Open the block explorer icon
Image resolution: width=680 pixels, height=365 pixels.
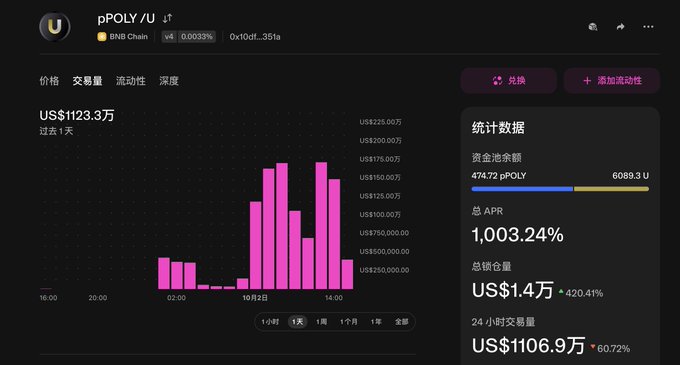pos(593,27)
